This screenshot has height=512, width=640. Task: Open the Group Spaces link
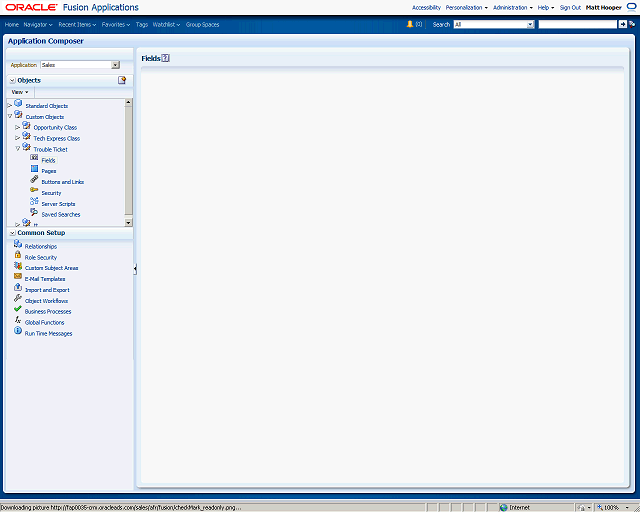(202, 24)
